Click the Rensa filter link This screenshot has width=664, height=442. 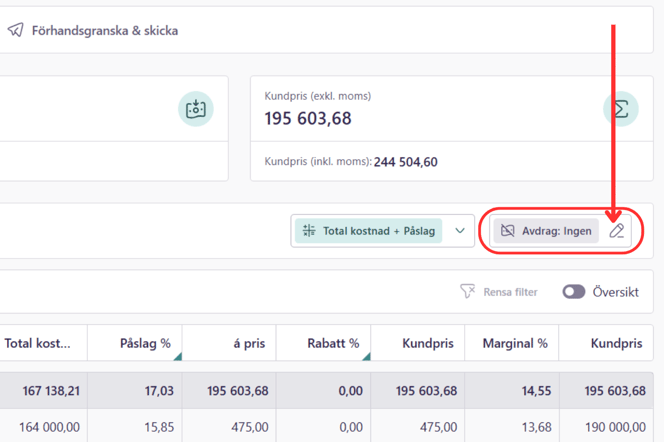[x=511, y=292]
